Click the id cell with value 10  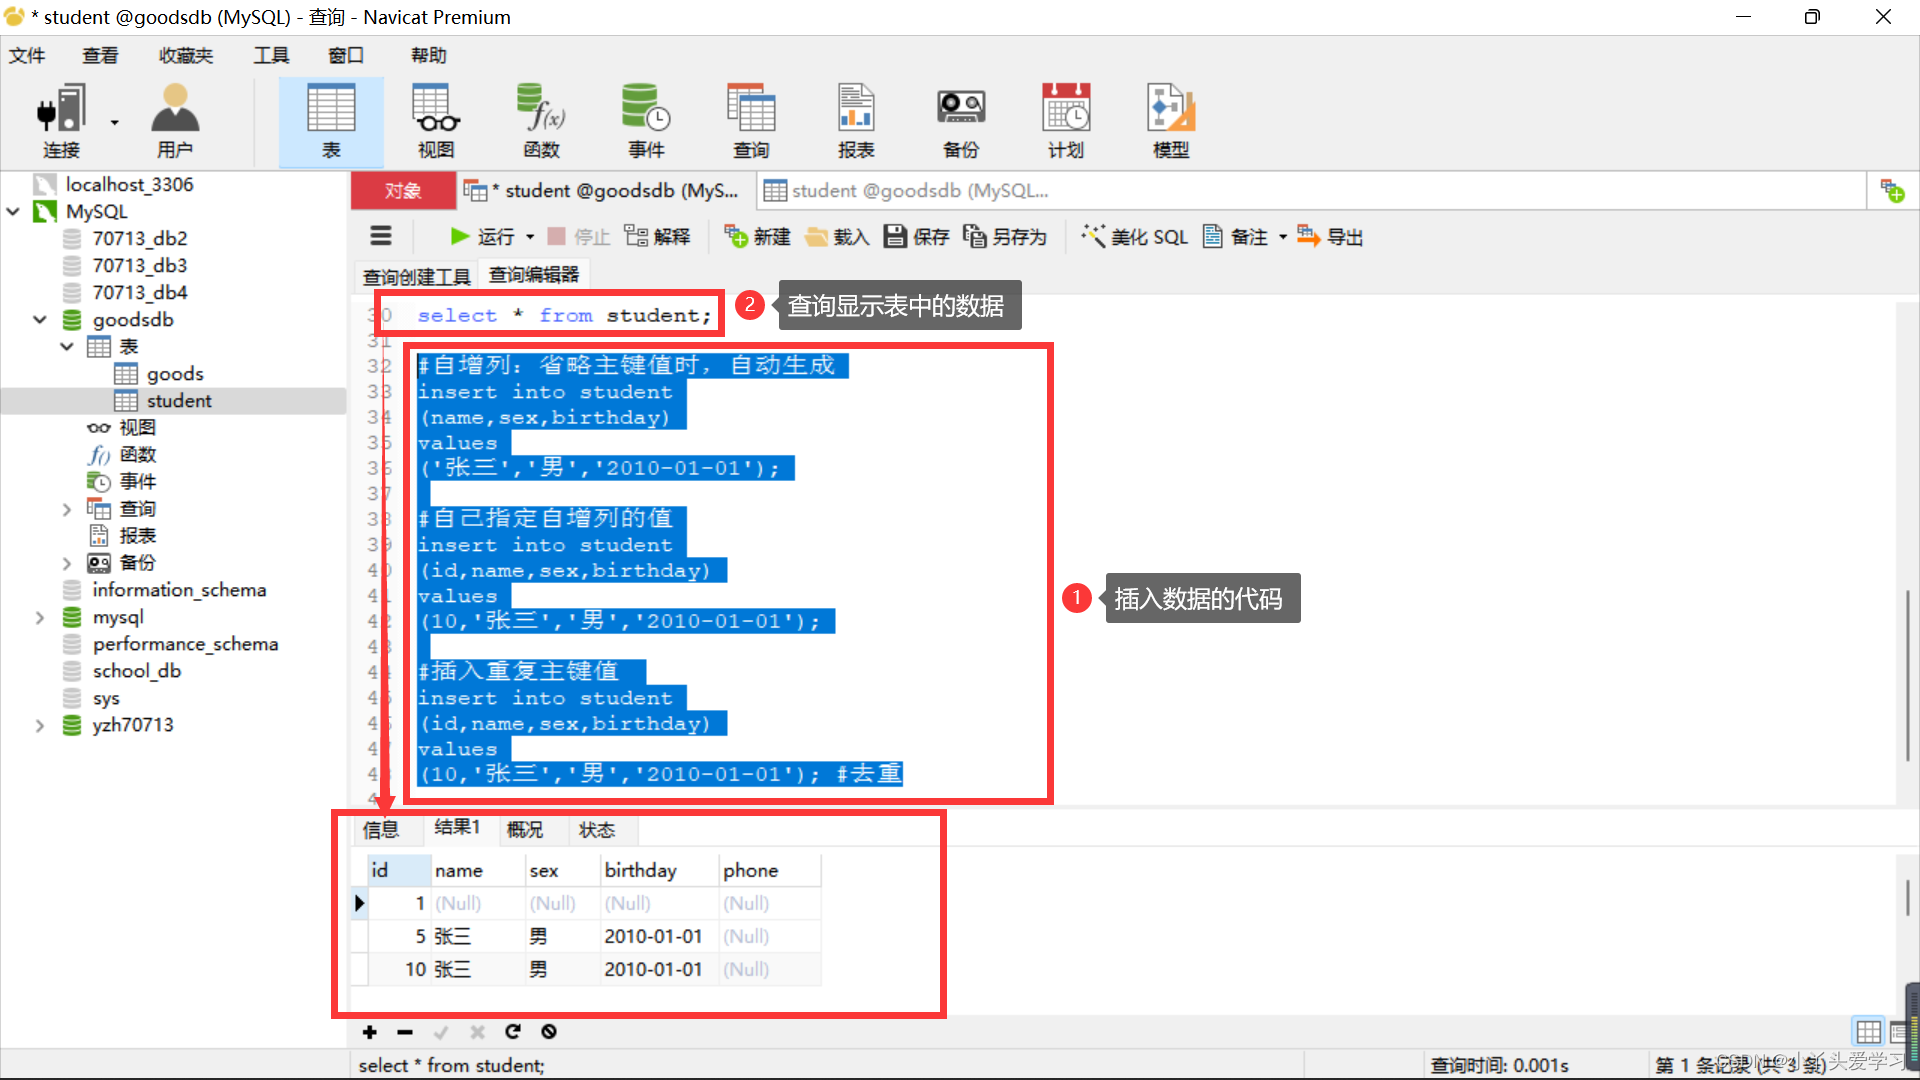click(x=400, y=969)
